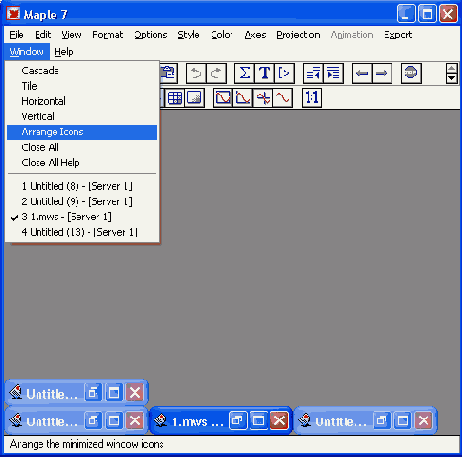Screen dimensions: 462x457
Task: Click the Sigma sum toolbar icon
Action: (244, 73)
